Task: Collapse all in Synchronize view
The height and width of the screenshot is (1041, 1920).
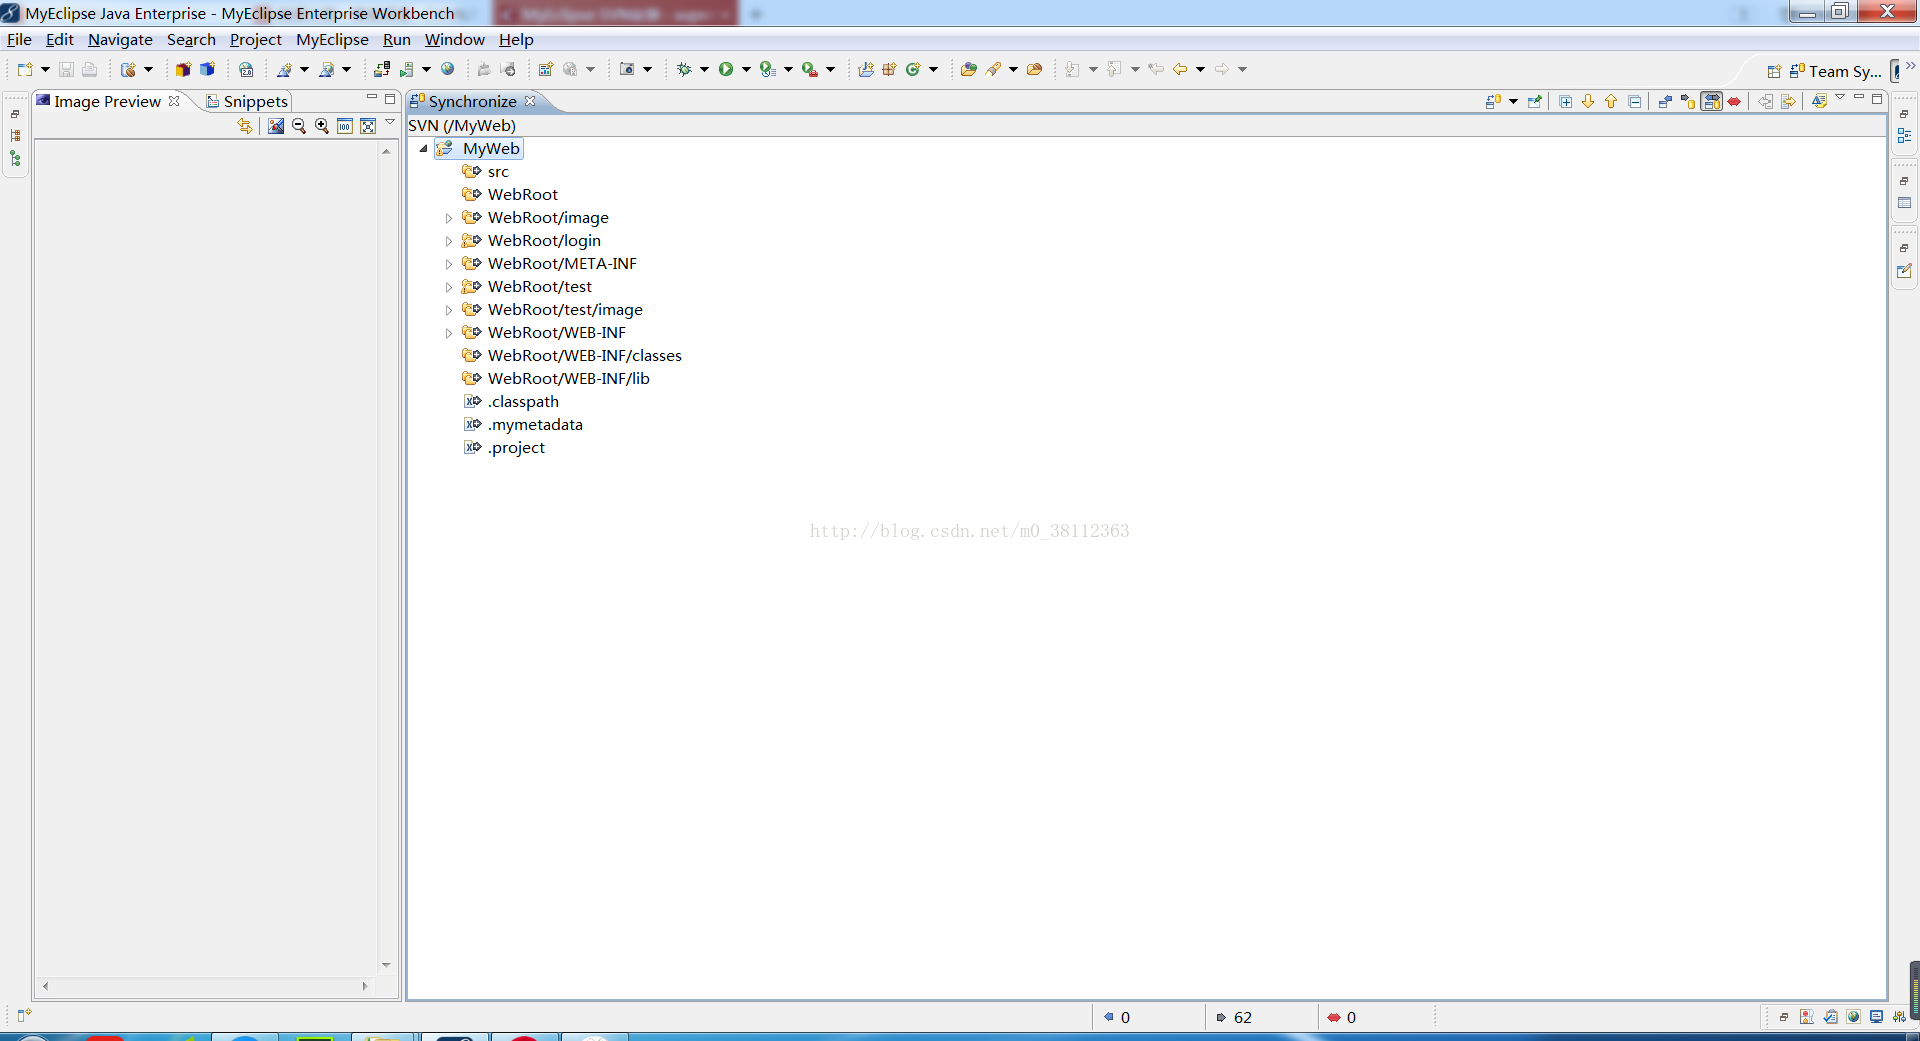Action: [x=1634, y=101]
